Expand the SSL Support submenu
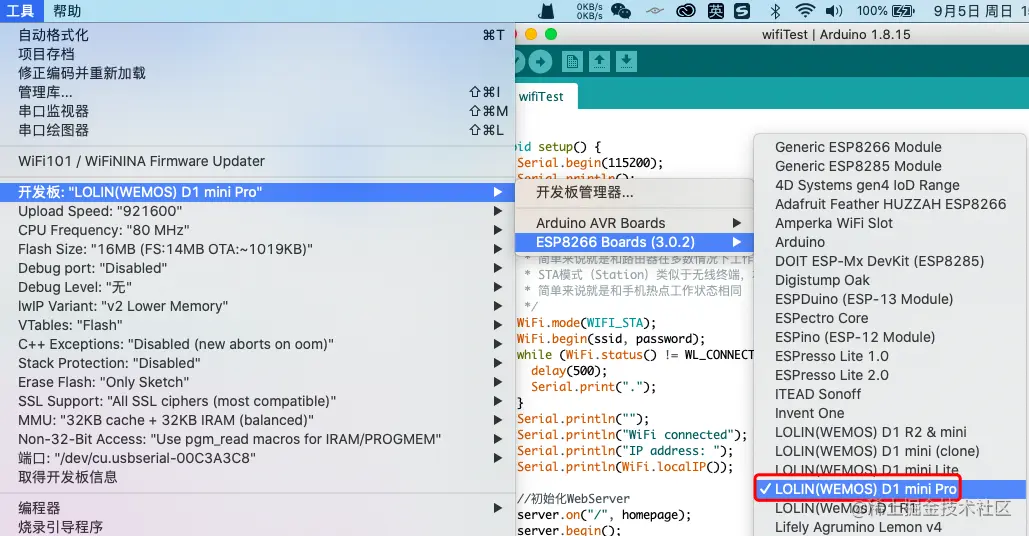 pos(257,401)
